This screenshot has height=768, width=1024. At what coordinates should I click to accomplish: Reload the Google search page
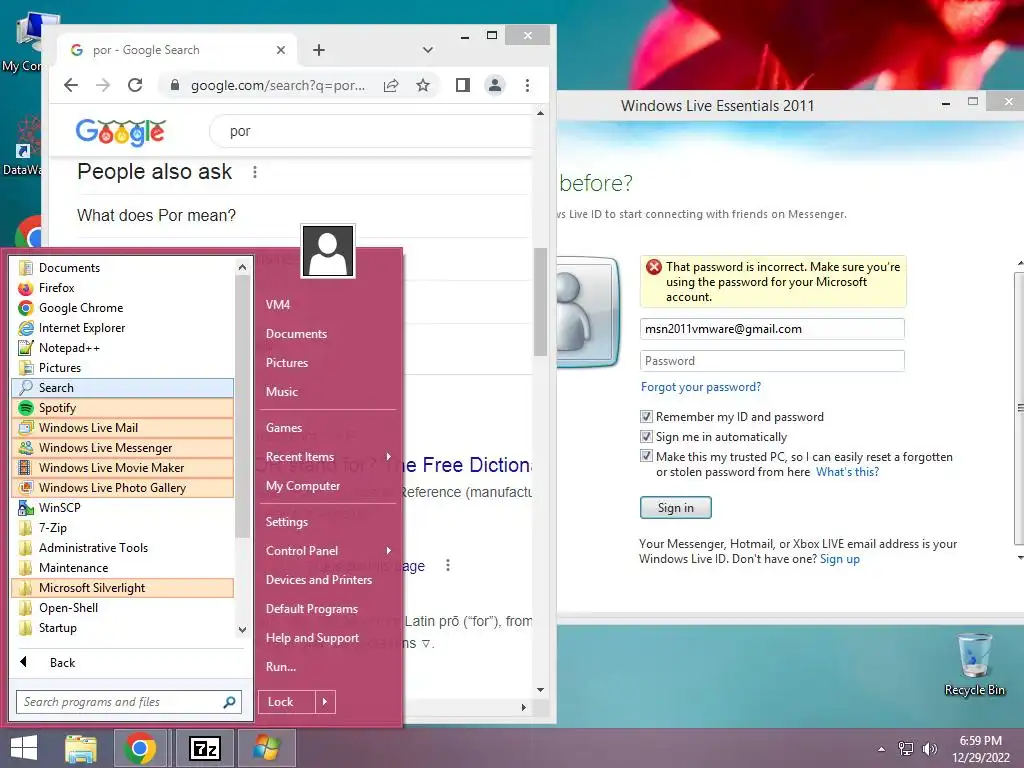pyautogui.click(x=135, y=85)
